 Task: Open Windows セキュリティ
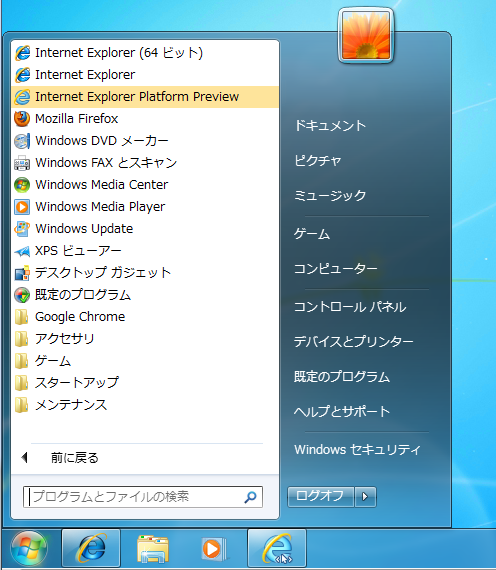click(357, 450)
